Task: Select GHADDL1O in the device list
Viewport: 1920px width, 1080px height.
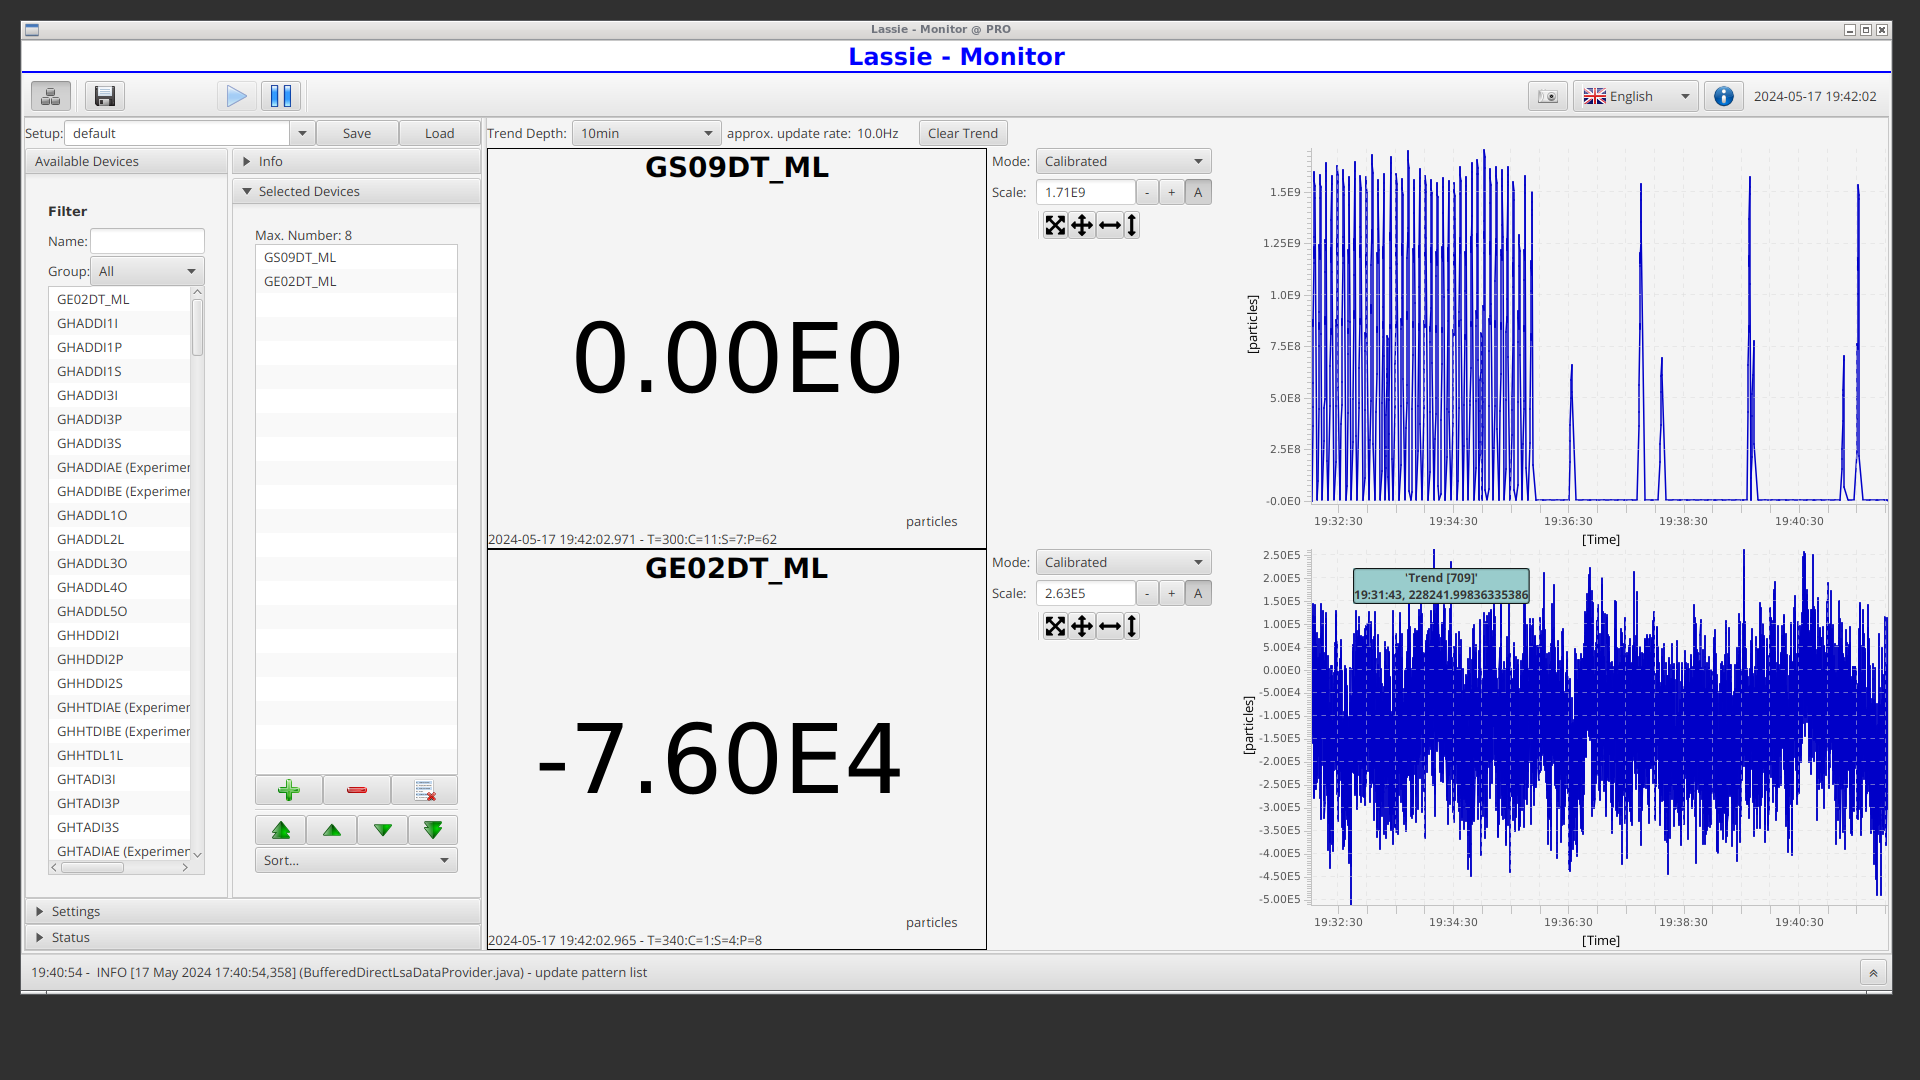Action: [119, 515]
